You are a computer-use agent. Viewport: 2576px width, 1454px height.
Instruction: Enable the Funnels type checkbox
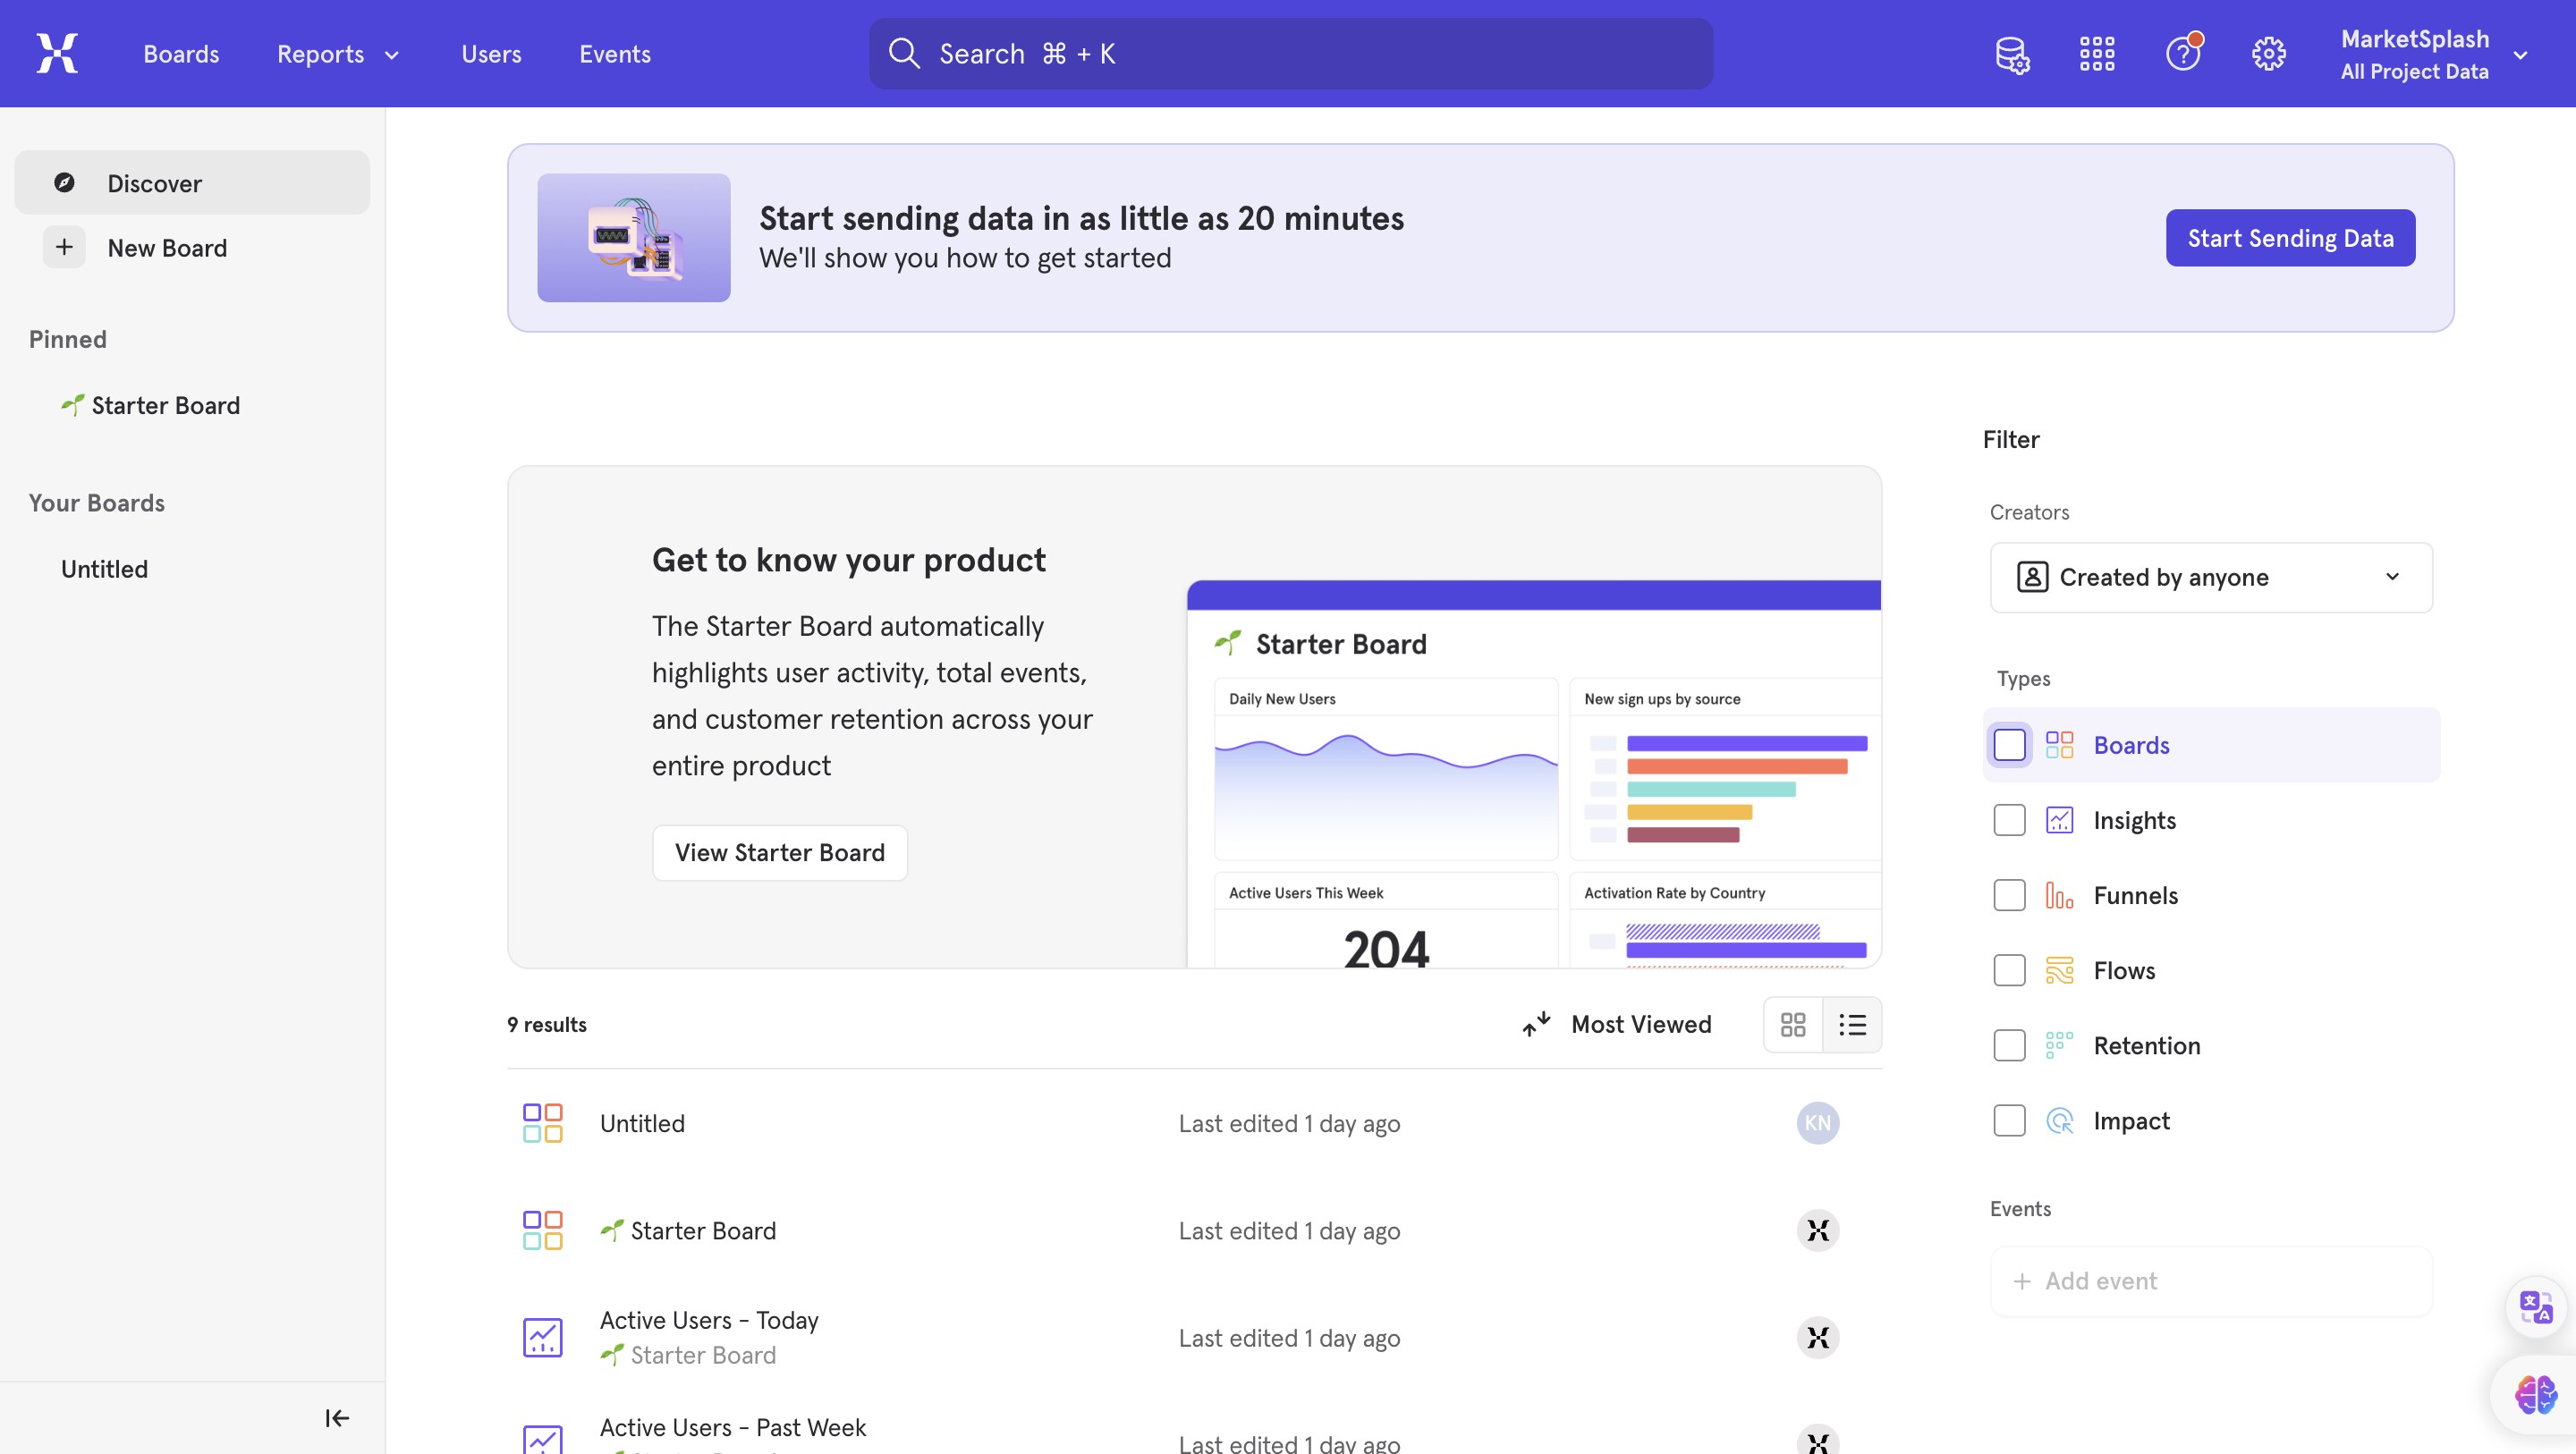coord(2009,895)
